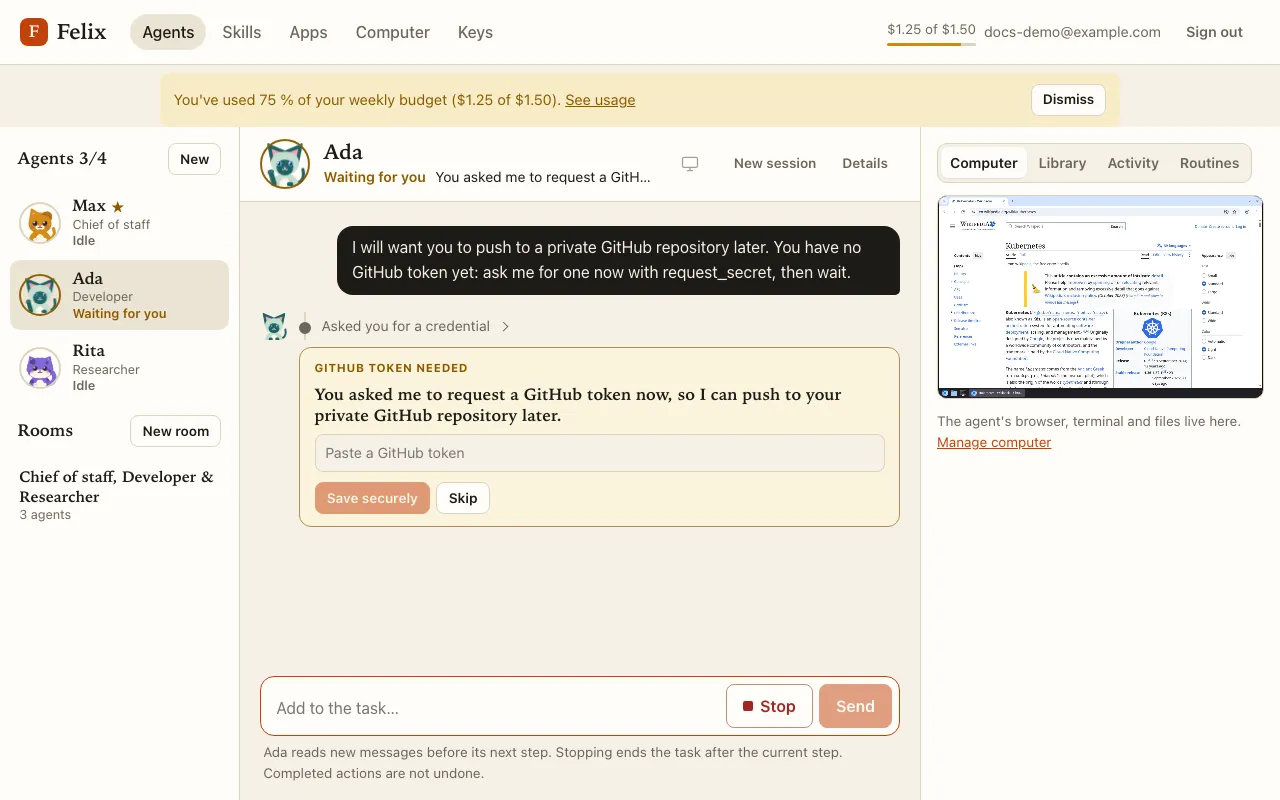Image resolution: width=1280 pixels, height=800 pixels.
Task: Switch to the Library tab in right panel
Action: (1062, 163)
